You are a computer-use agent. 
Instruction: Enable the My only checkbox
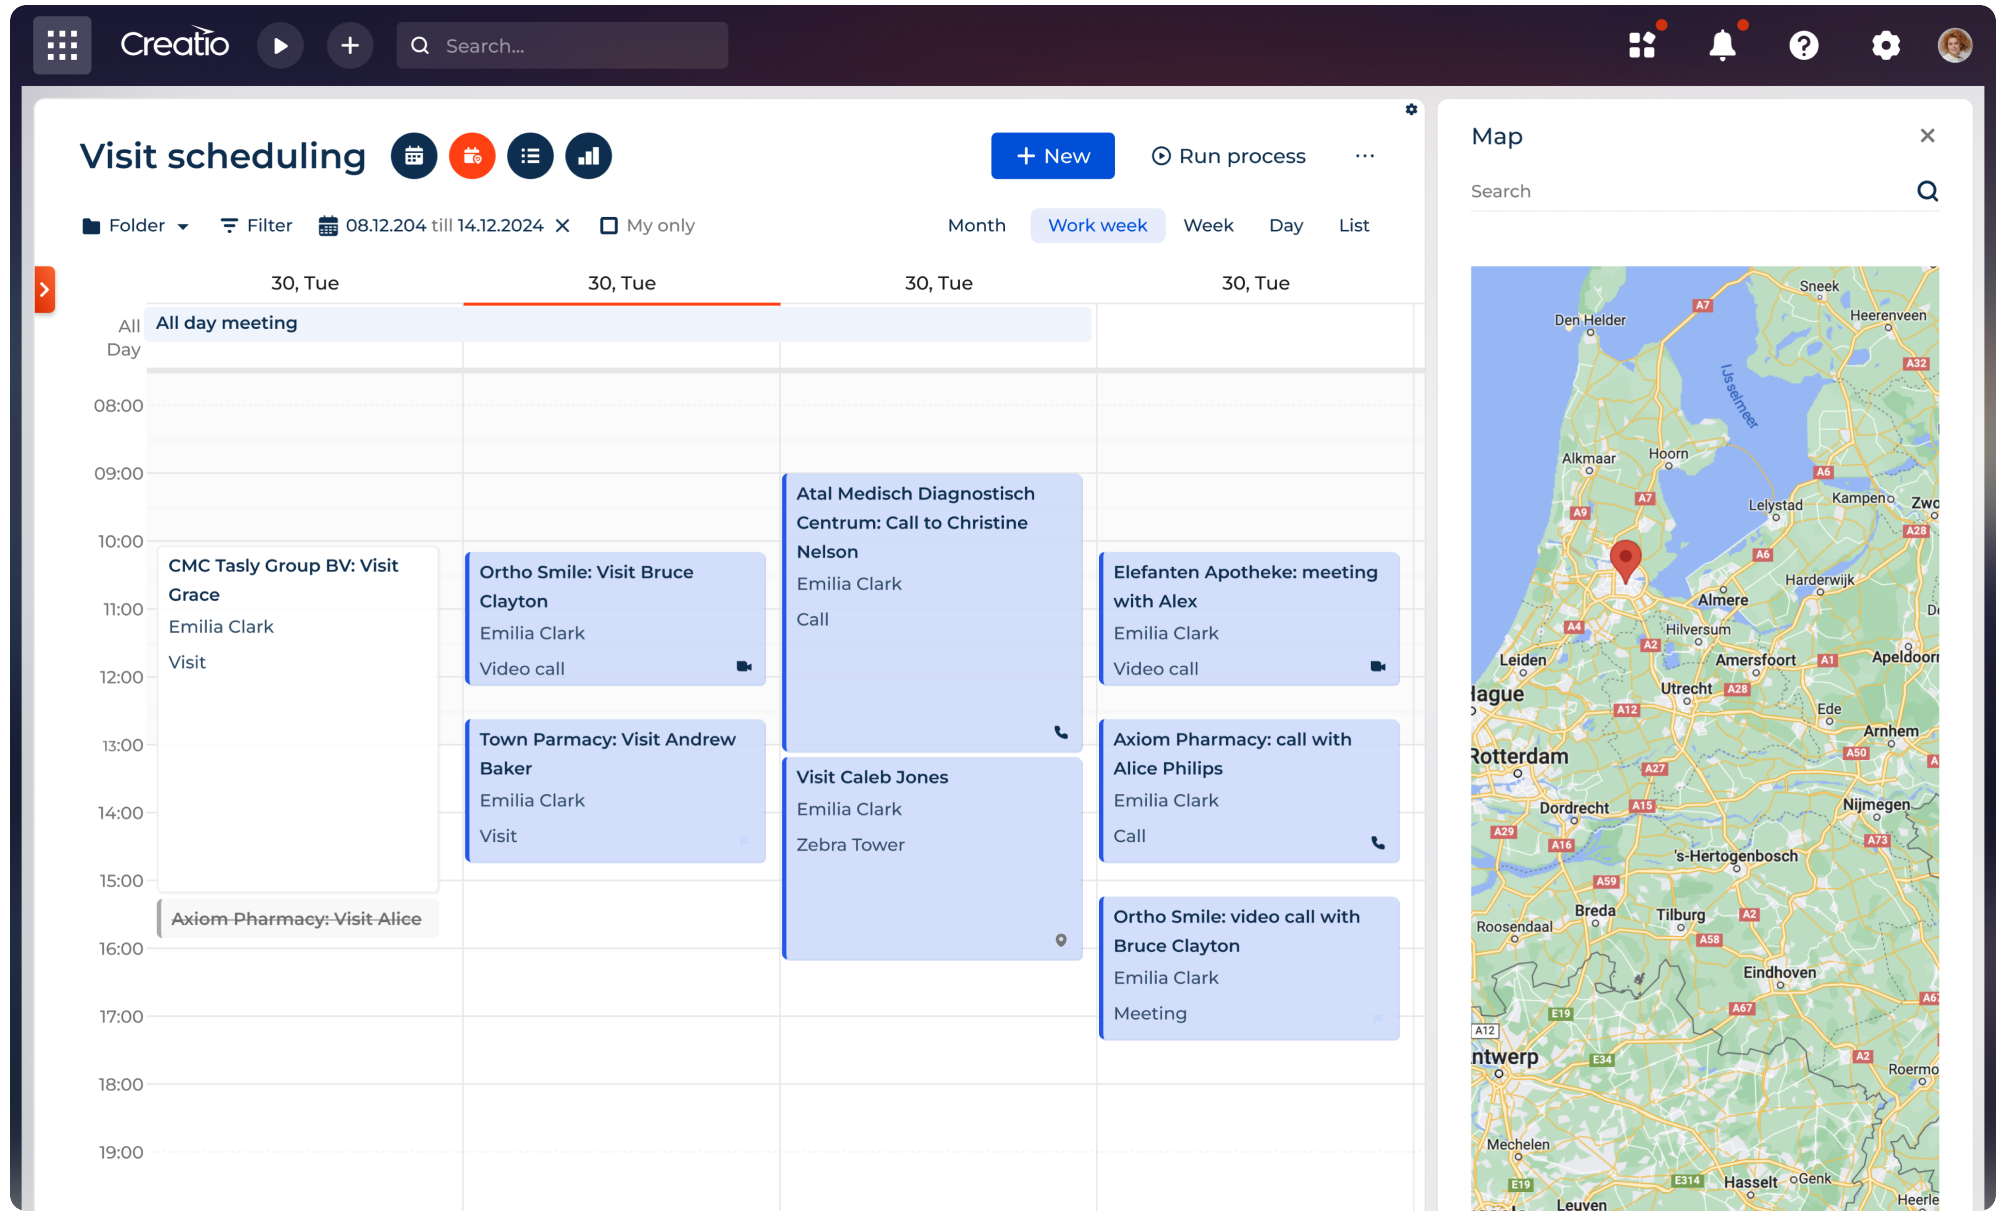(x=608, y=226)
